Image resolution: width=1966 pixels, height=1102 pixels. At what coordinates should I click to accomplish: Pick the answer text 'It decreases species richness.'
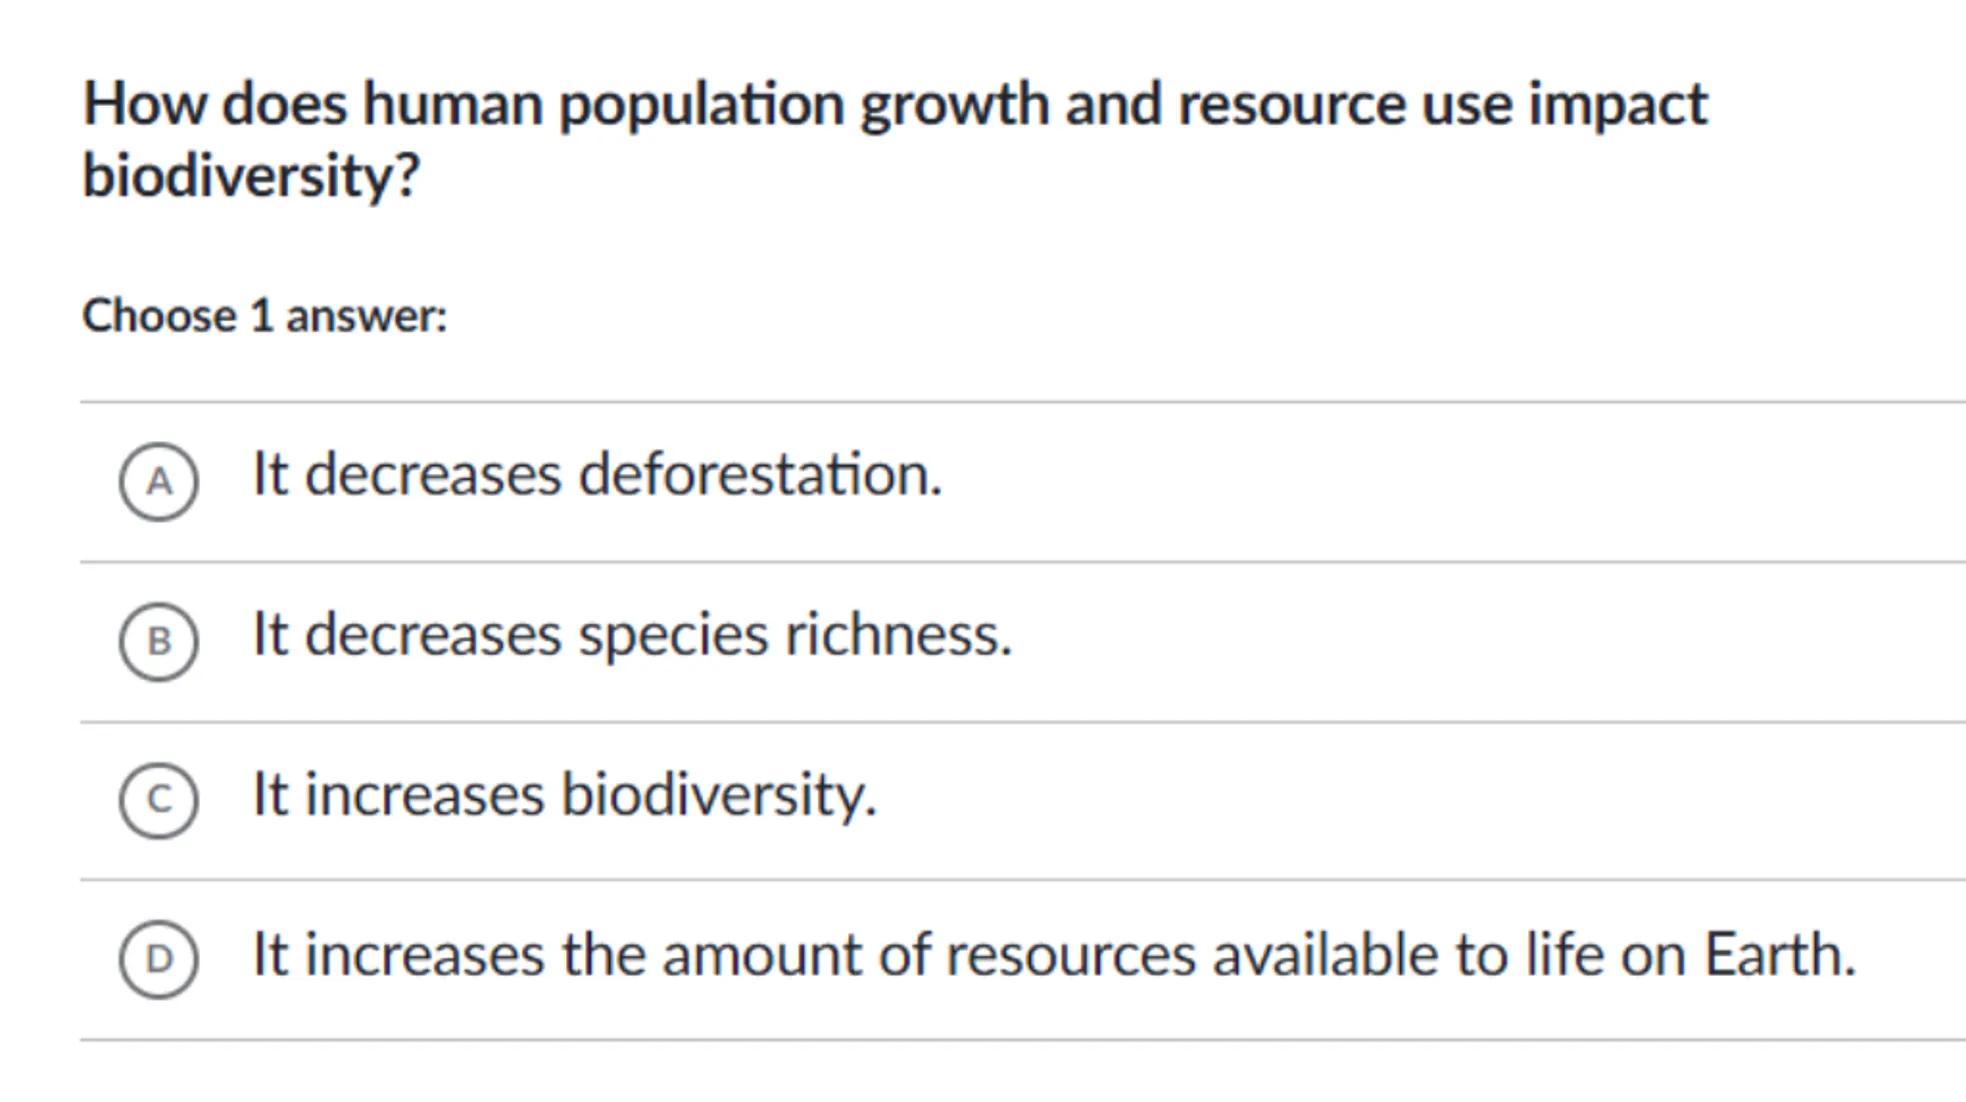click(632, 635)
